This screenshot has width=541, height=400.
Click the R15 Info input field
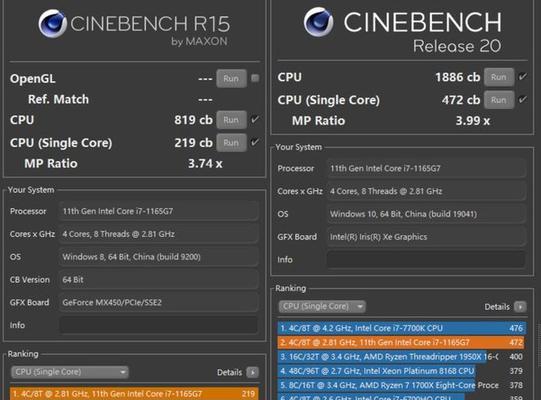coord(159,325)
